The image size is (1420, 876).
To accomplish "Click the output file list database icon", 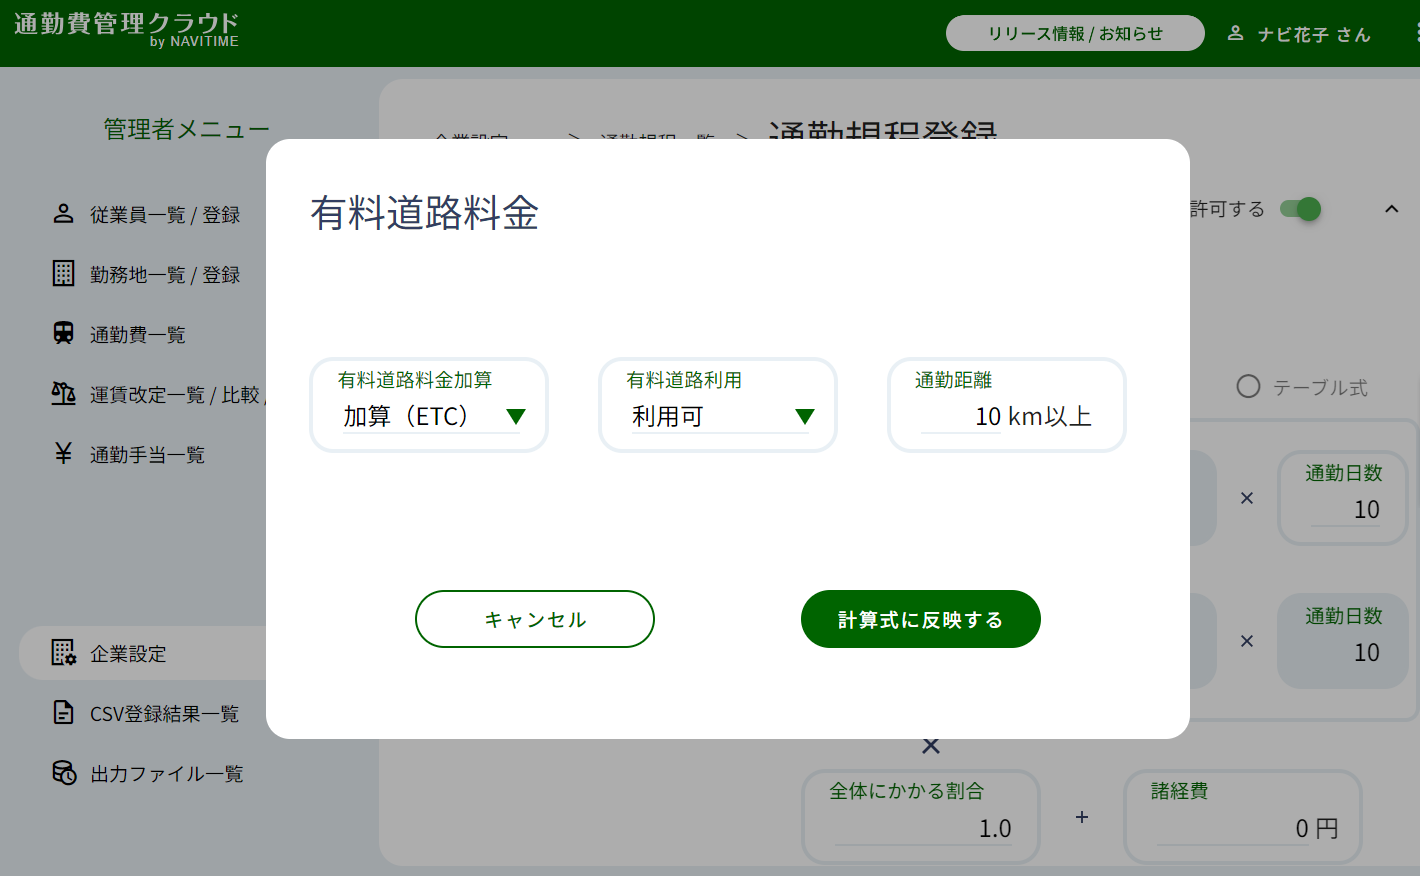I will coord(63,773).
